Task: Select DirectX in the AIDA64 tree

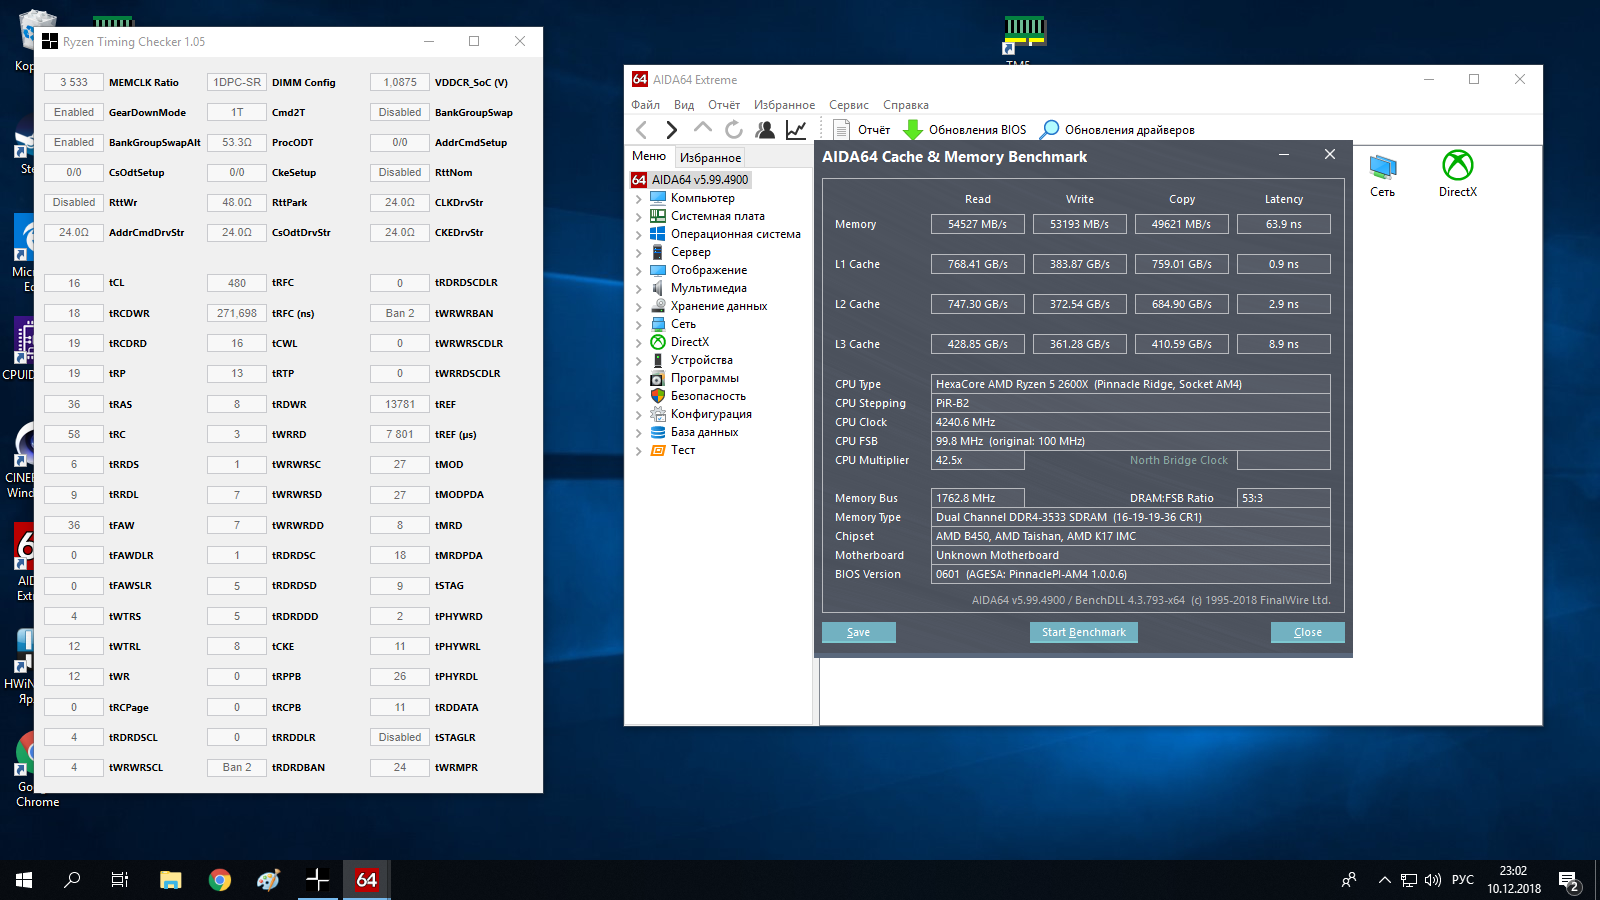Action: 689,342
